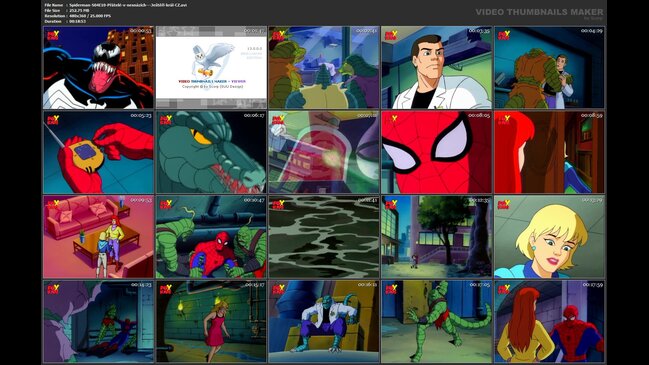Click Fox Kids logo on Venom thumbnail
The image size is (649, 365).
coord(53,35)
